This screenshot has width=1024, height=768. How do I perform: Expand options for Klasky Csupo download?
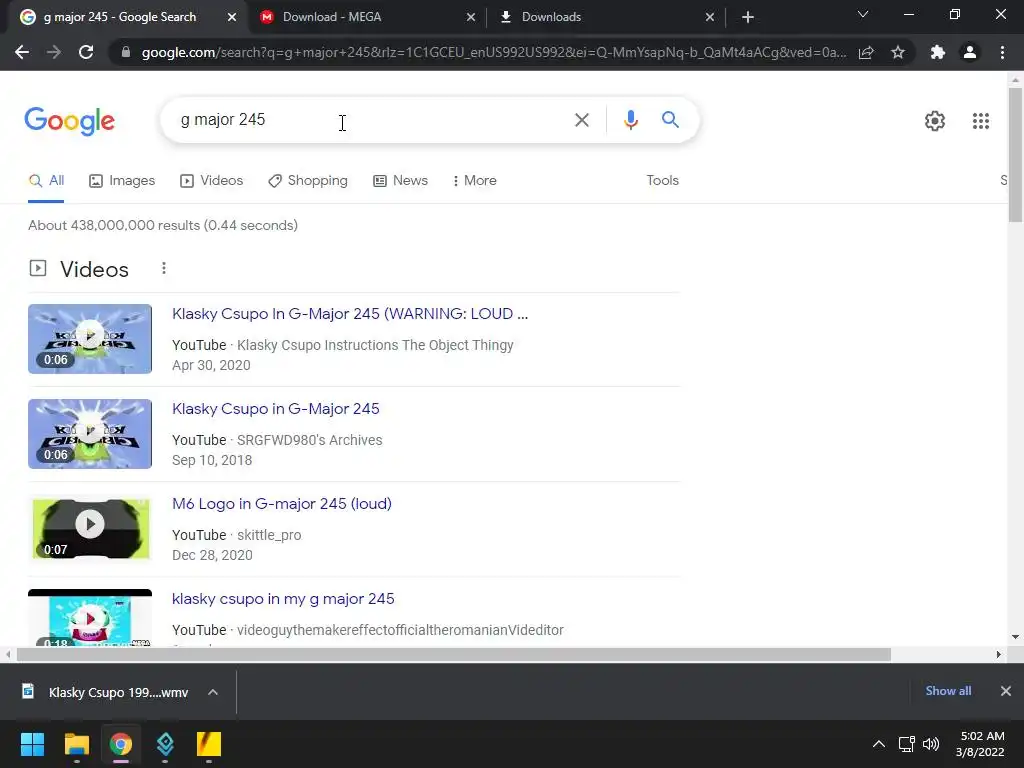tap(213, 692)
